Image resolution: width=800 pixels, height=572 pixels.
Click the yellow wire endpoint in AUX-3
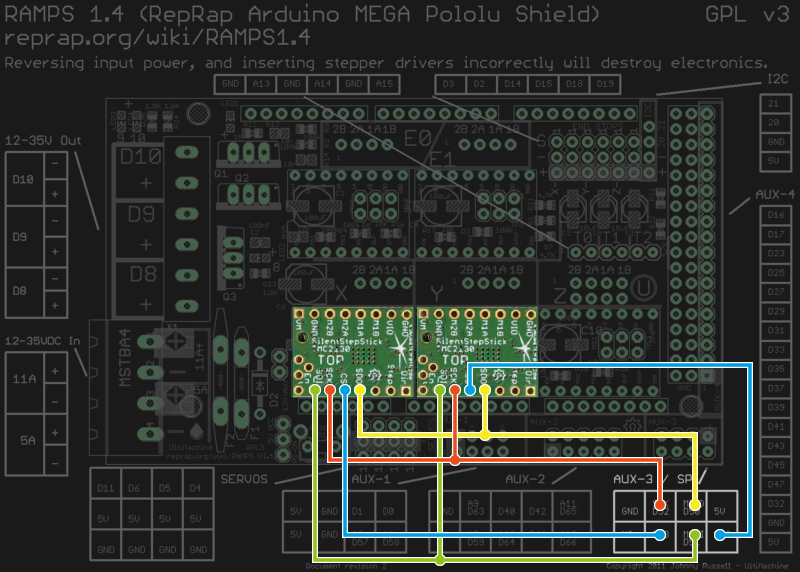point(694,505)
